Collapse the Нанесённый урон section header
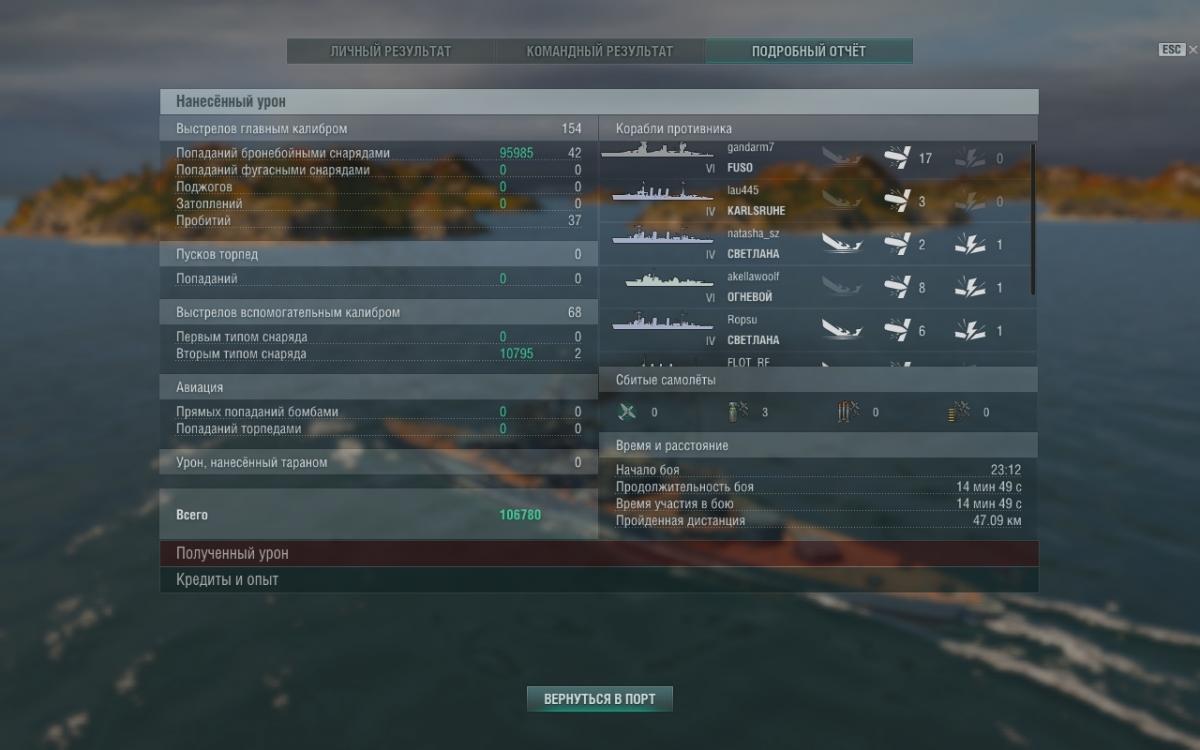Screen dimensions: 1200x750 coord(599,102)
